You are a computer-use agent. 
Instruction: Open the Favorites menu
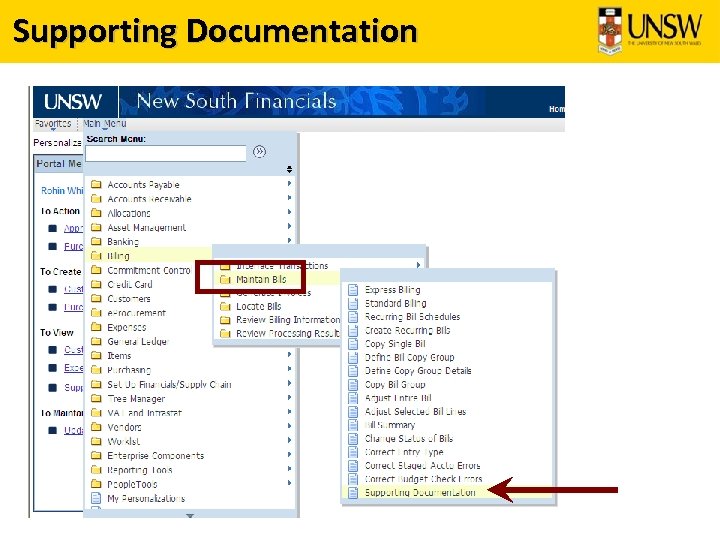(x=53, y=124)
